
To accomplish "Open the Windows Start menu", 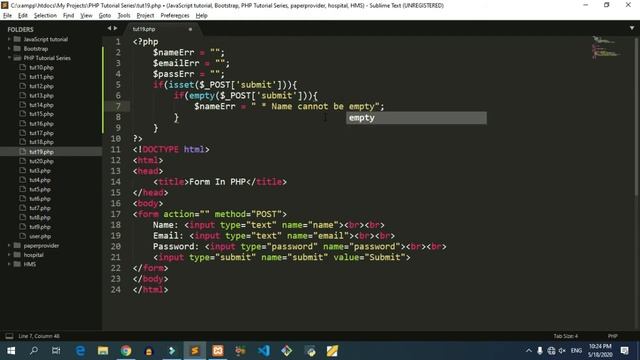I will 11,351.
